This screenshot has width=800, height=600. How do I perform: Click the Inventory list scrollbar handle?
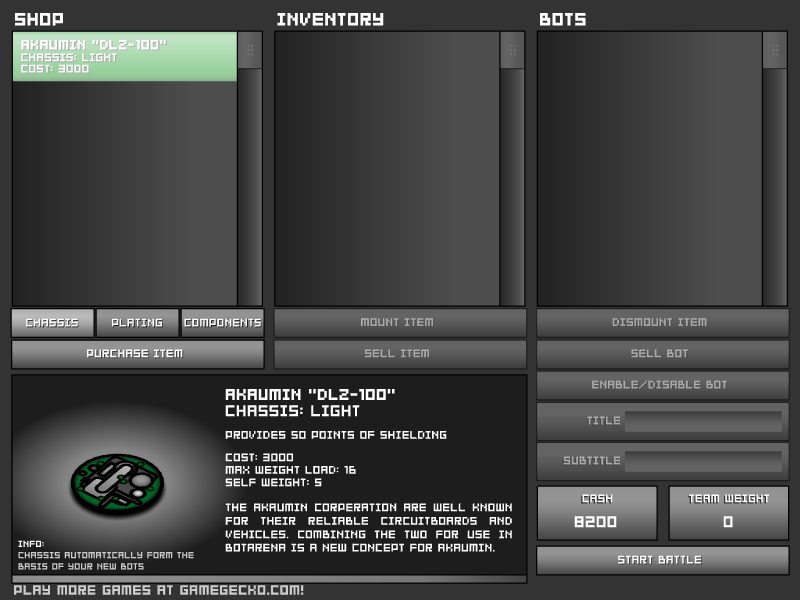(x=512, y=50)
